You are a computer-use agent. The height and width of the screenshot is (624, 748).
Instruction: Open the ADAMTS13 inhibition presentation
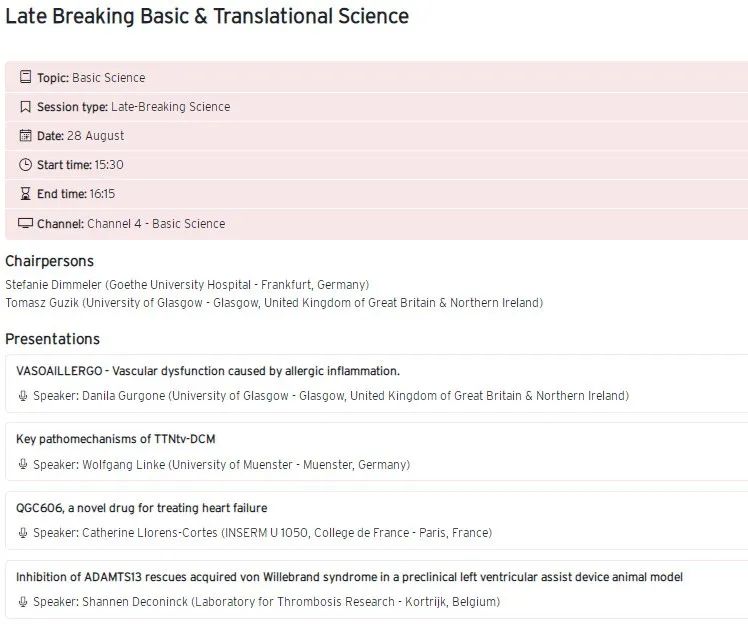[x=349, y=577]
